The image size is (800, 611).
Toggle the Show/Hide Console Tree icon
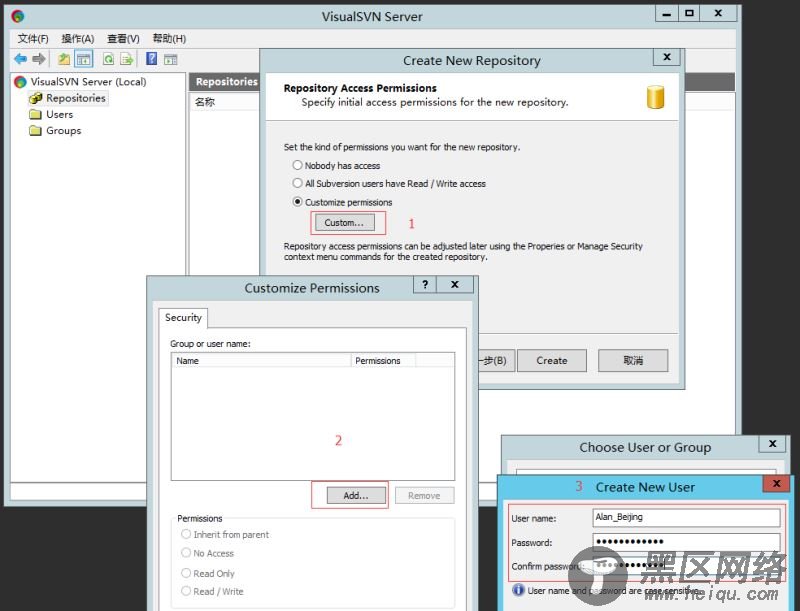pyautogui.click(x=84, y=59)
